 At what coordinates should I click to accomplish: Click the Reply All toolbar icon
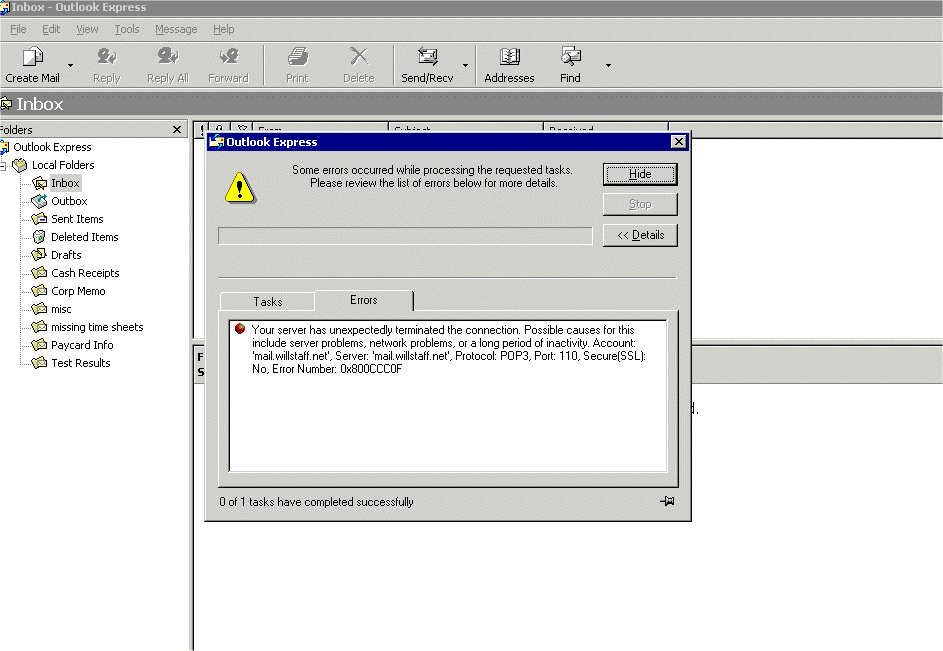click(x=168, y=57)
